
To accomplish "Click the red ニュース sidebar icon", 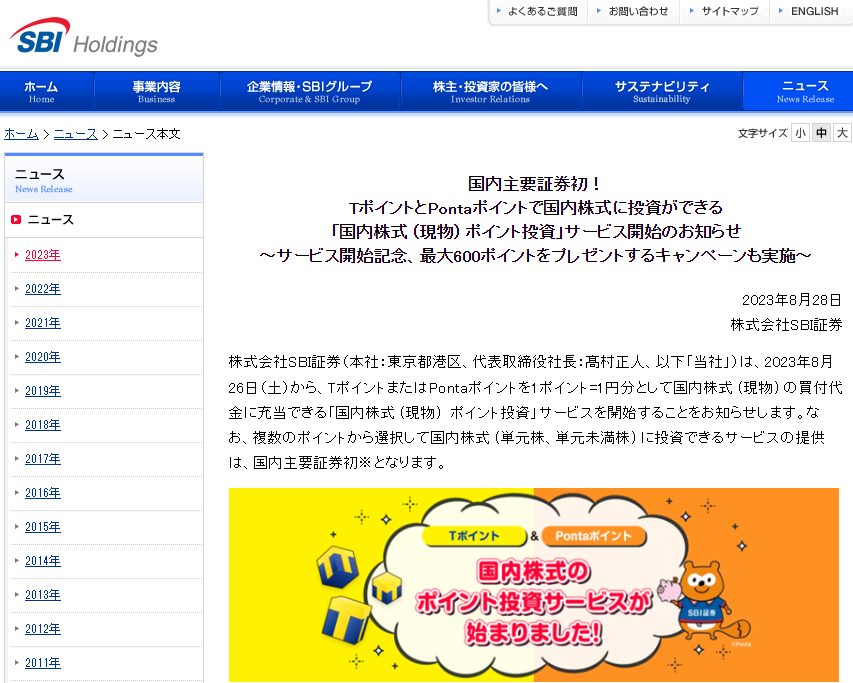I will click(16, 220).
